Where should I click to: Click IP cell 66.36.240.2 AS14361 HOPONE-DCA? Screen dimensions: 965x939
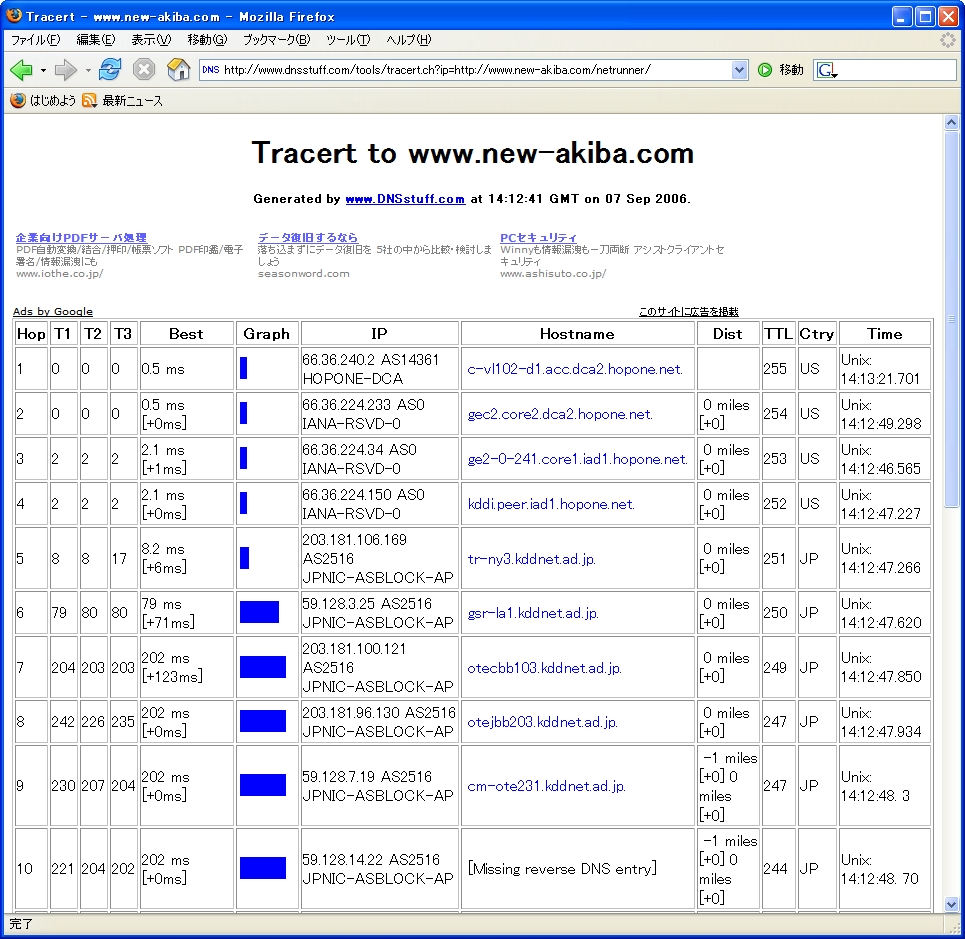pyautogui.click(x=379, y=369)
